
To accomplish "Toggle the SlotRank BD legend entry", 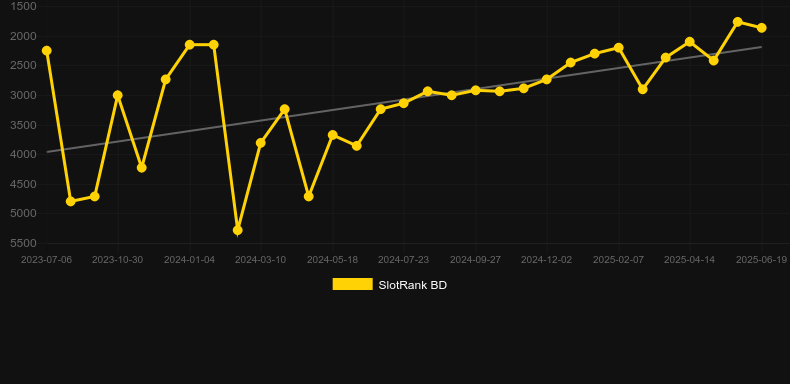I will click(389, 285).
